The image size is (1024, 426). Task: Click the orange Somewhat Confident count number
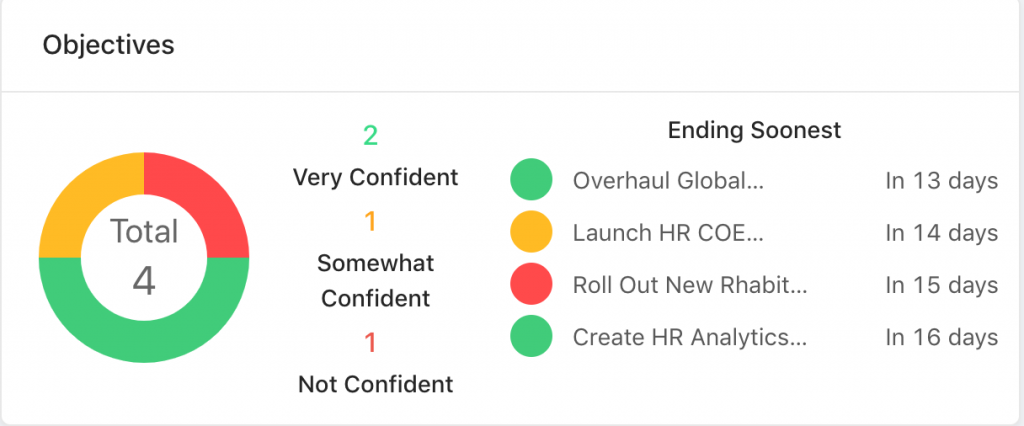click(x=370, y=222)
